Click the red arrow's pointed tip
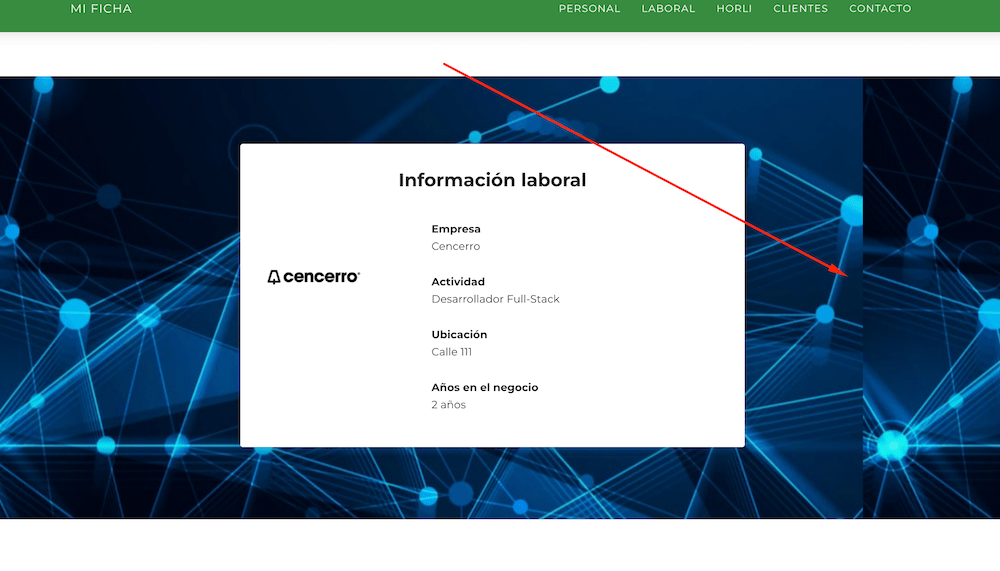The height and width of the screenshot is (571, 1000). [846, 273]
